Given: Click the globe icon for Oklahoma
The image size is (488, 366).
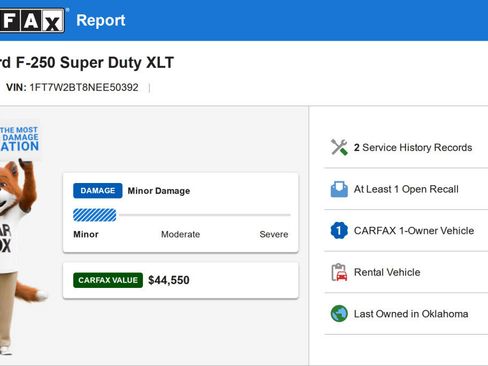Looking at the screenshot, I should pos(339,314).
